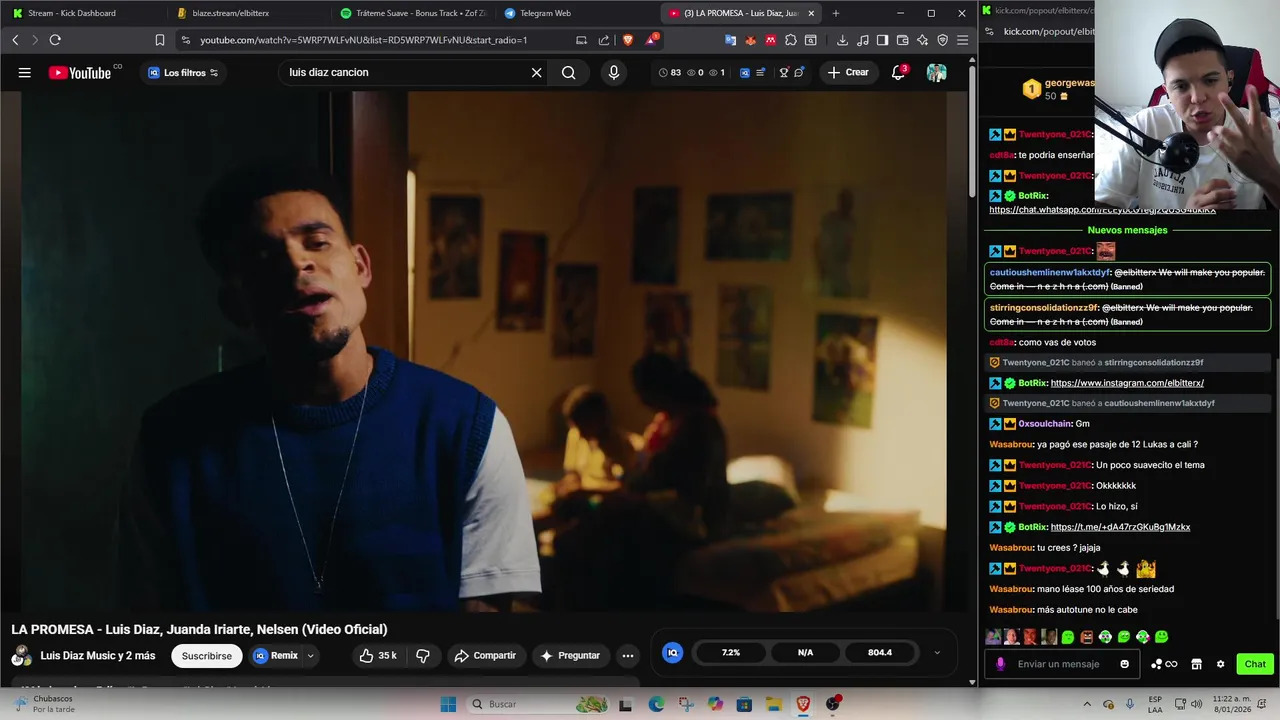Open Brave VPN shield icon

[942, 40]
